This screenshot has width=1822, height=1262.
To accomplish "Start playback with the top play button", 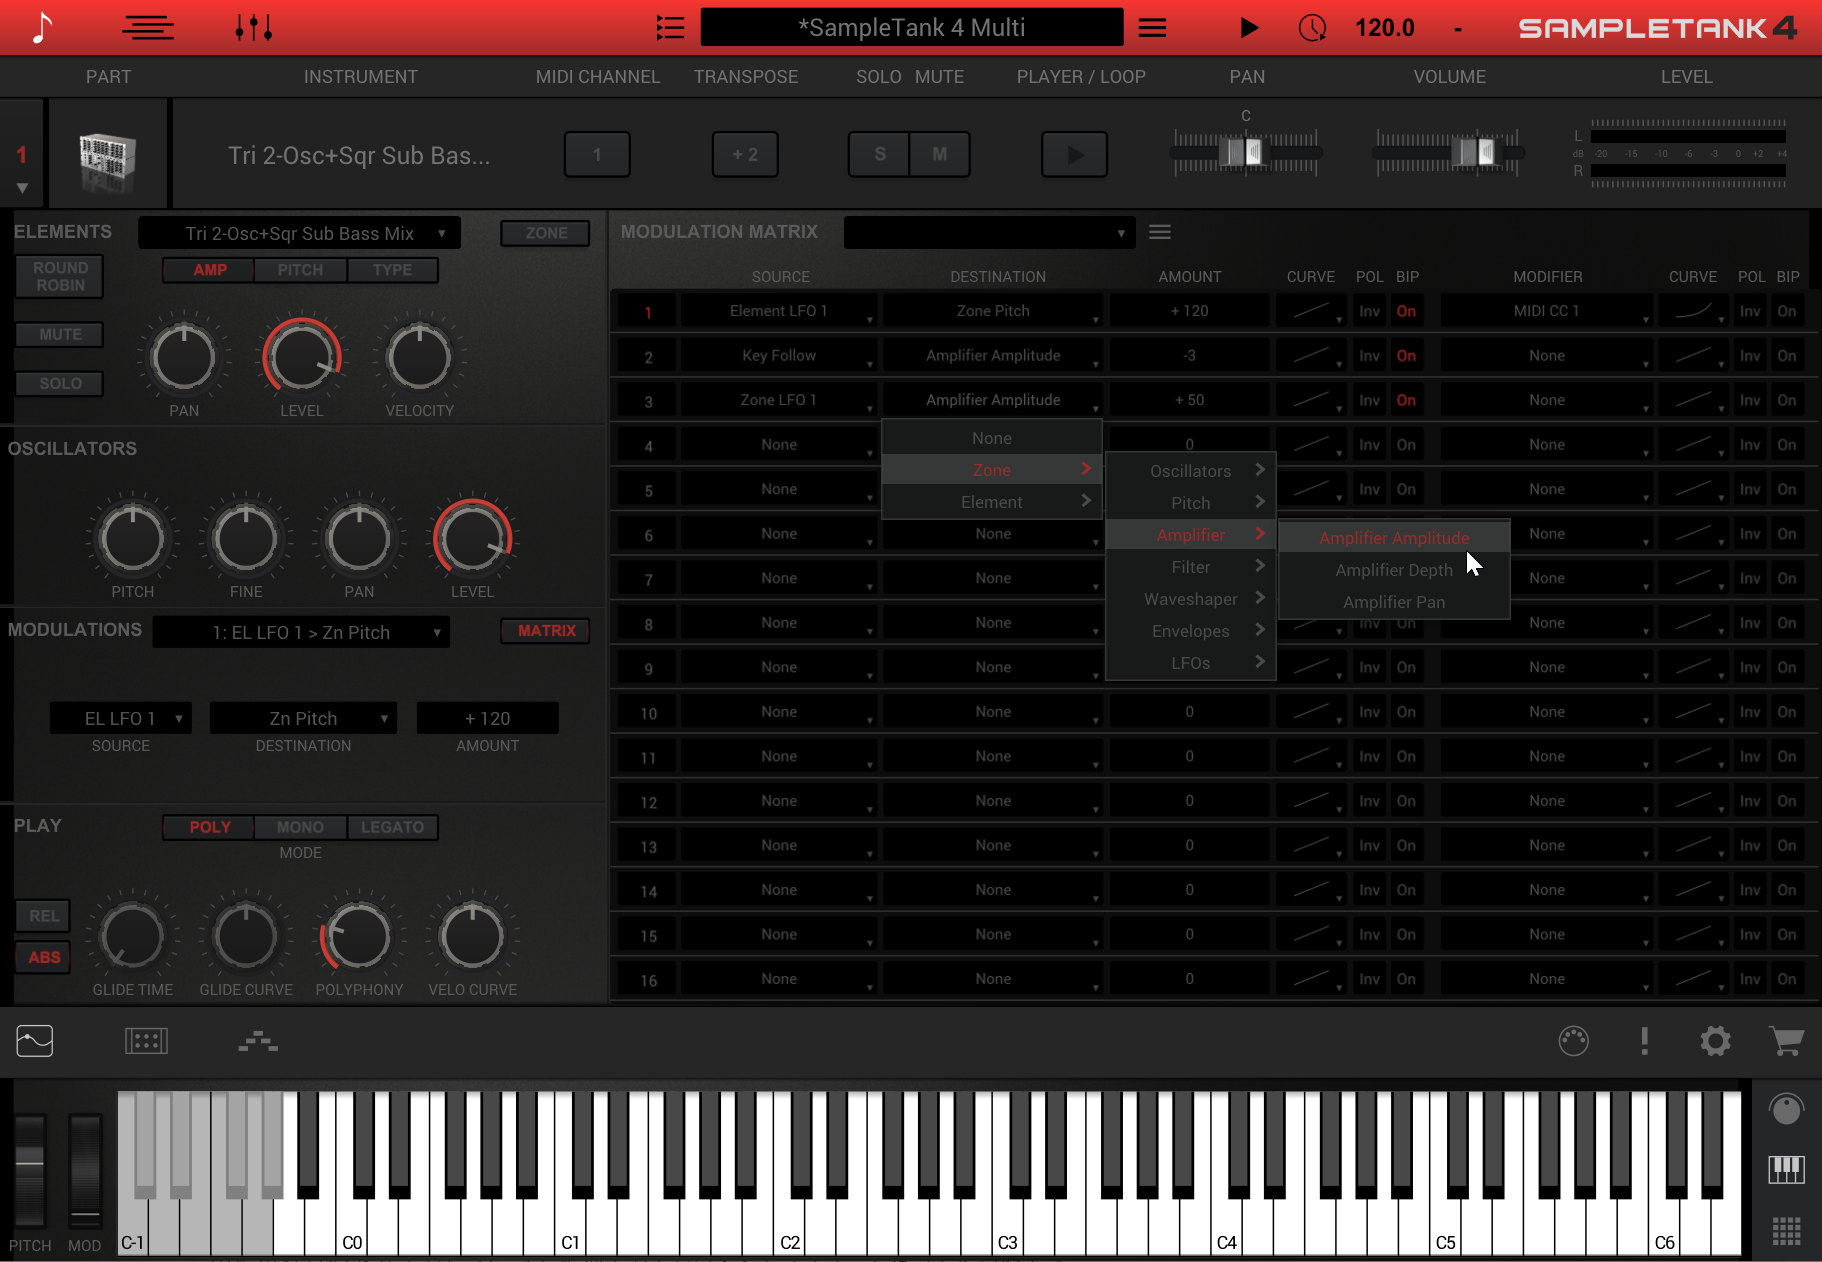I will (1249, 28).
